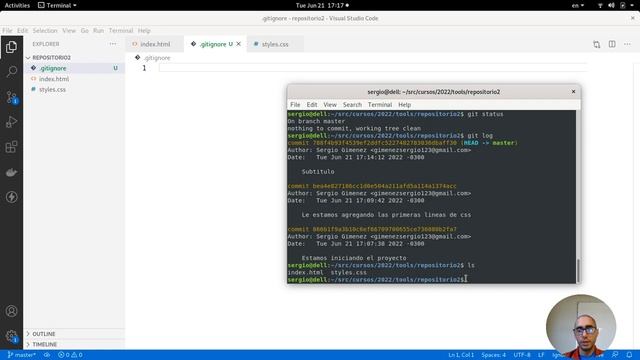This screenshot has width=640, height=360.
Task: Open the notifications bell in status bar
Action: point(629,355)
